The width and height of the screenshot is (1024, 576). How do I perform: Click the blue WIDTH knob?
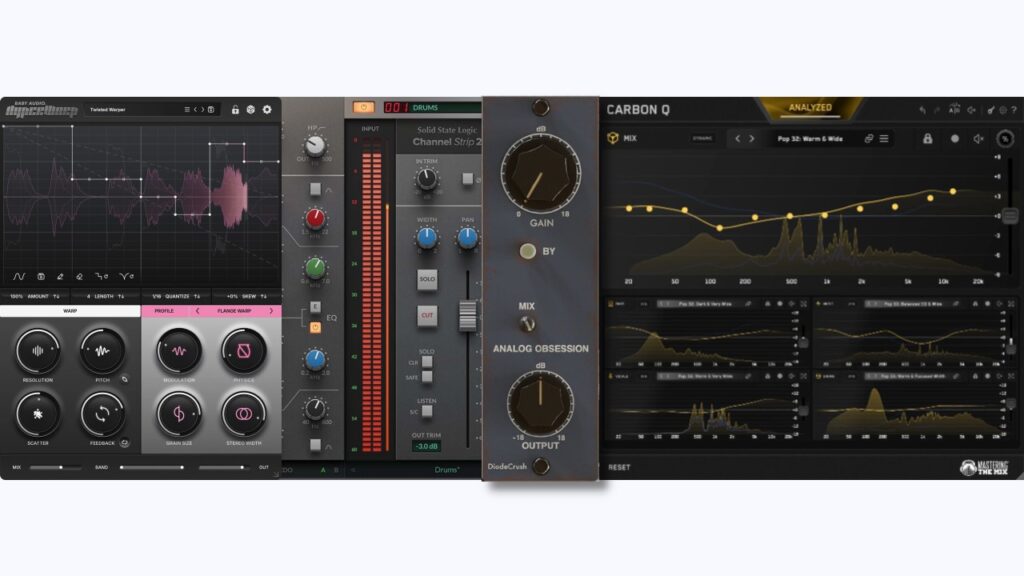[426, 238]
